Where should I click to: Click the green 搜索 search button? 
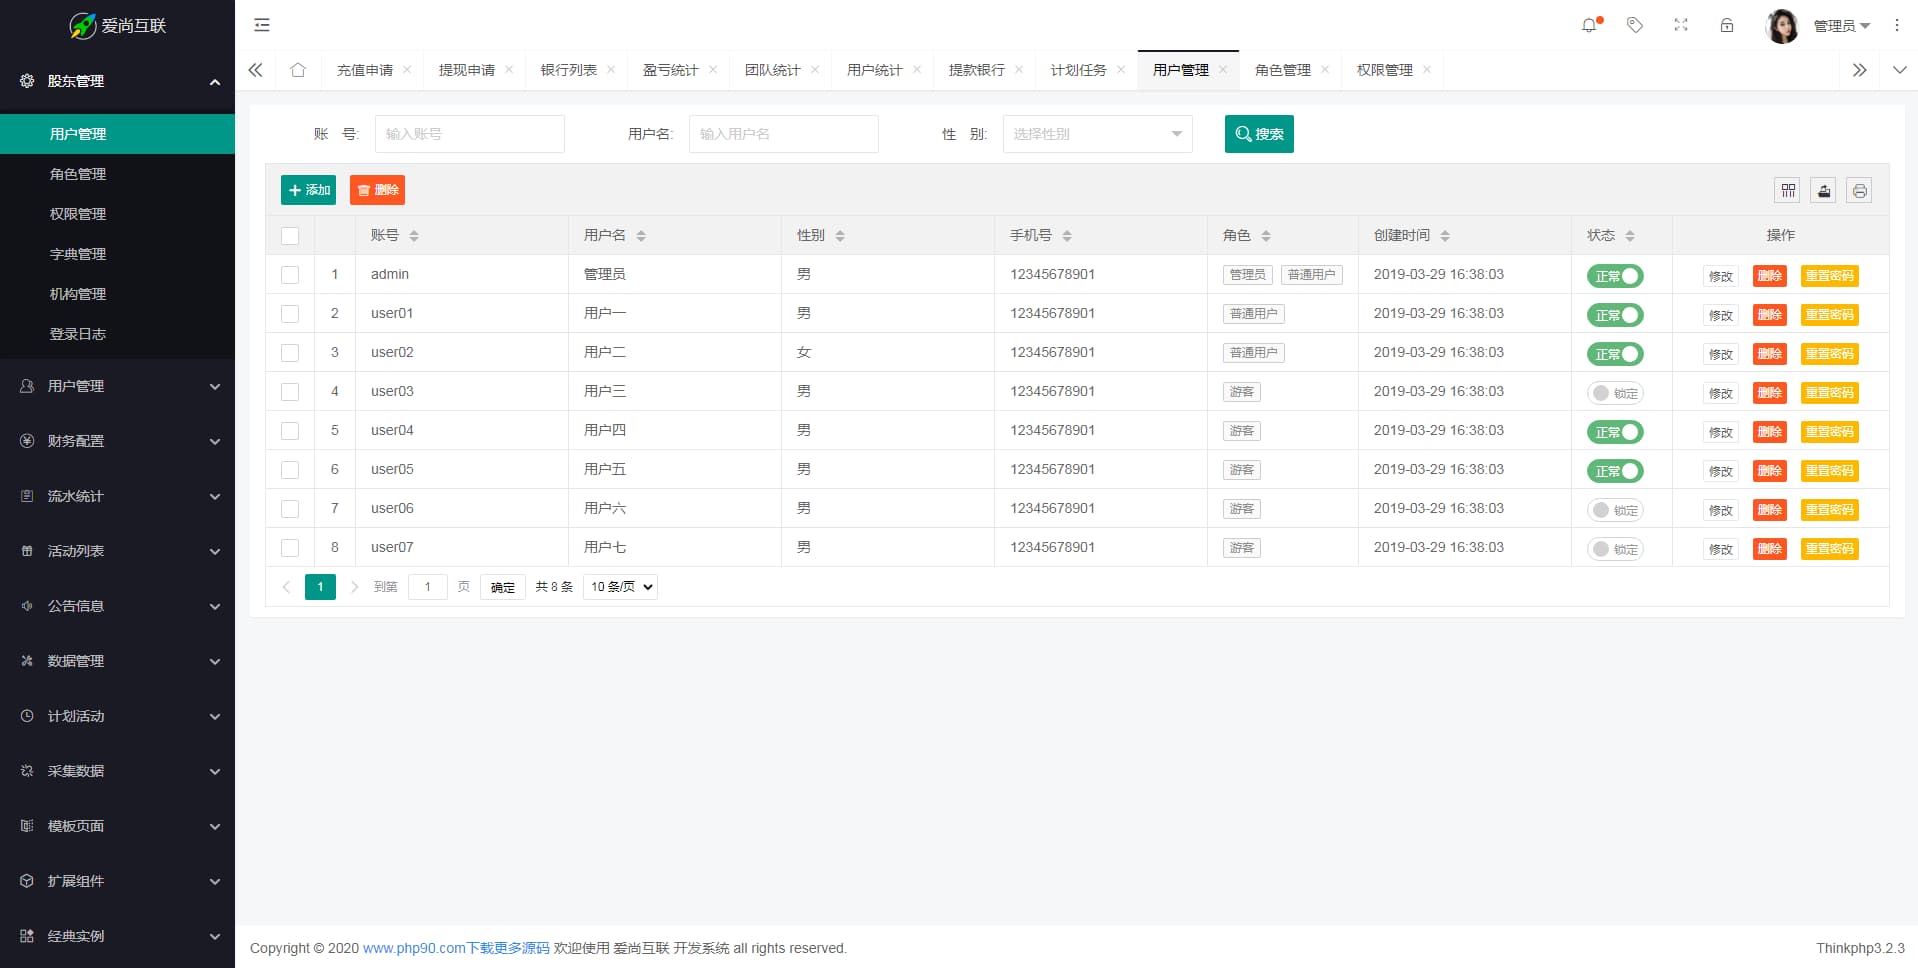point(1259,134)
